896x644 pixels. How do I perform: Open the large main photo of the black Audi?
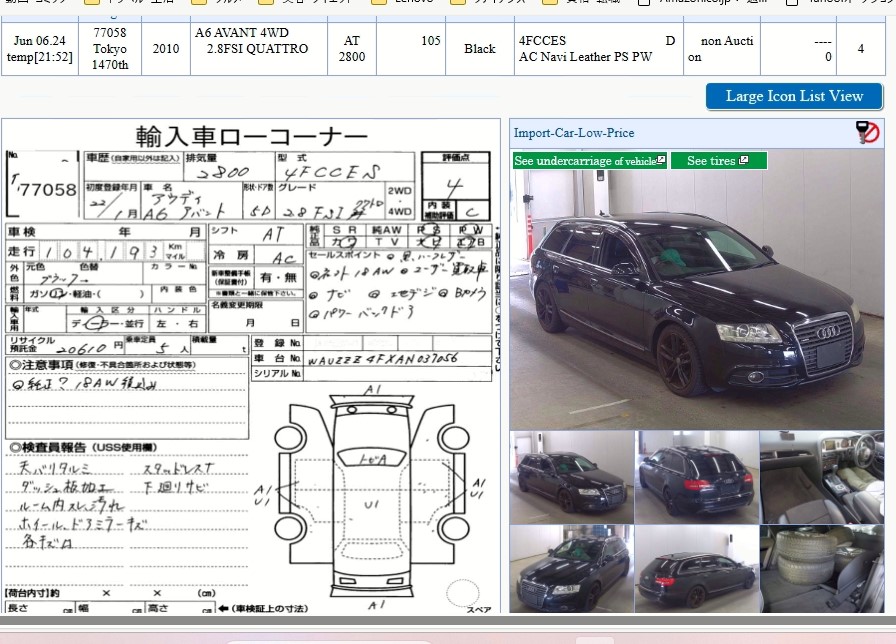pos(697,290)
